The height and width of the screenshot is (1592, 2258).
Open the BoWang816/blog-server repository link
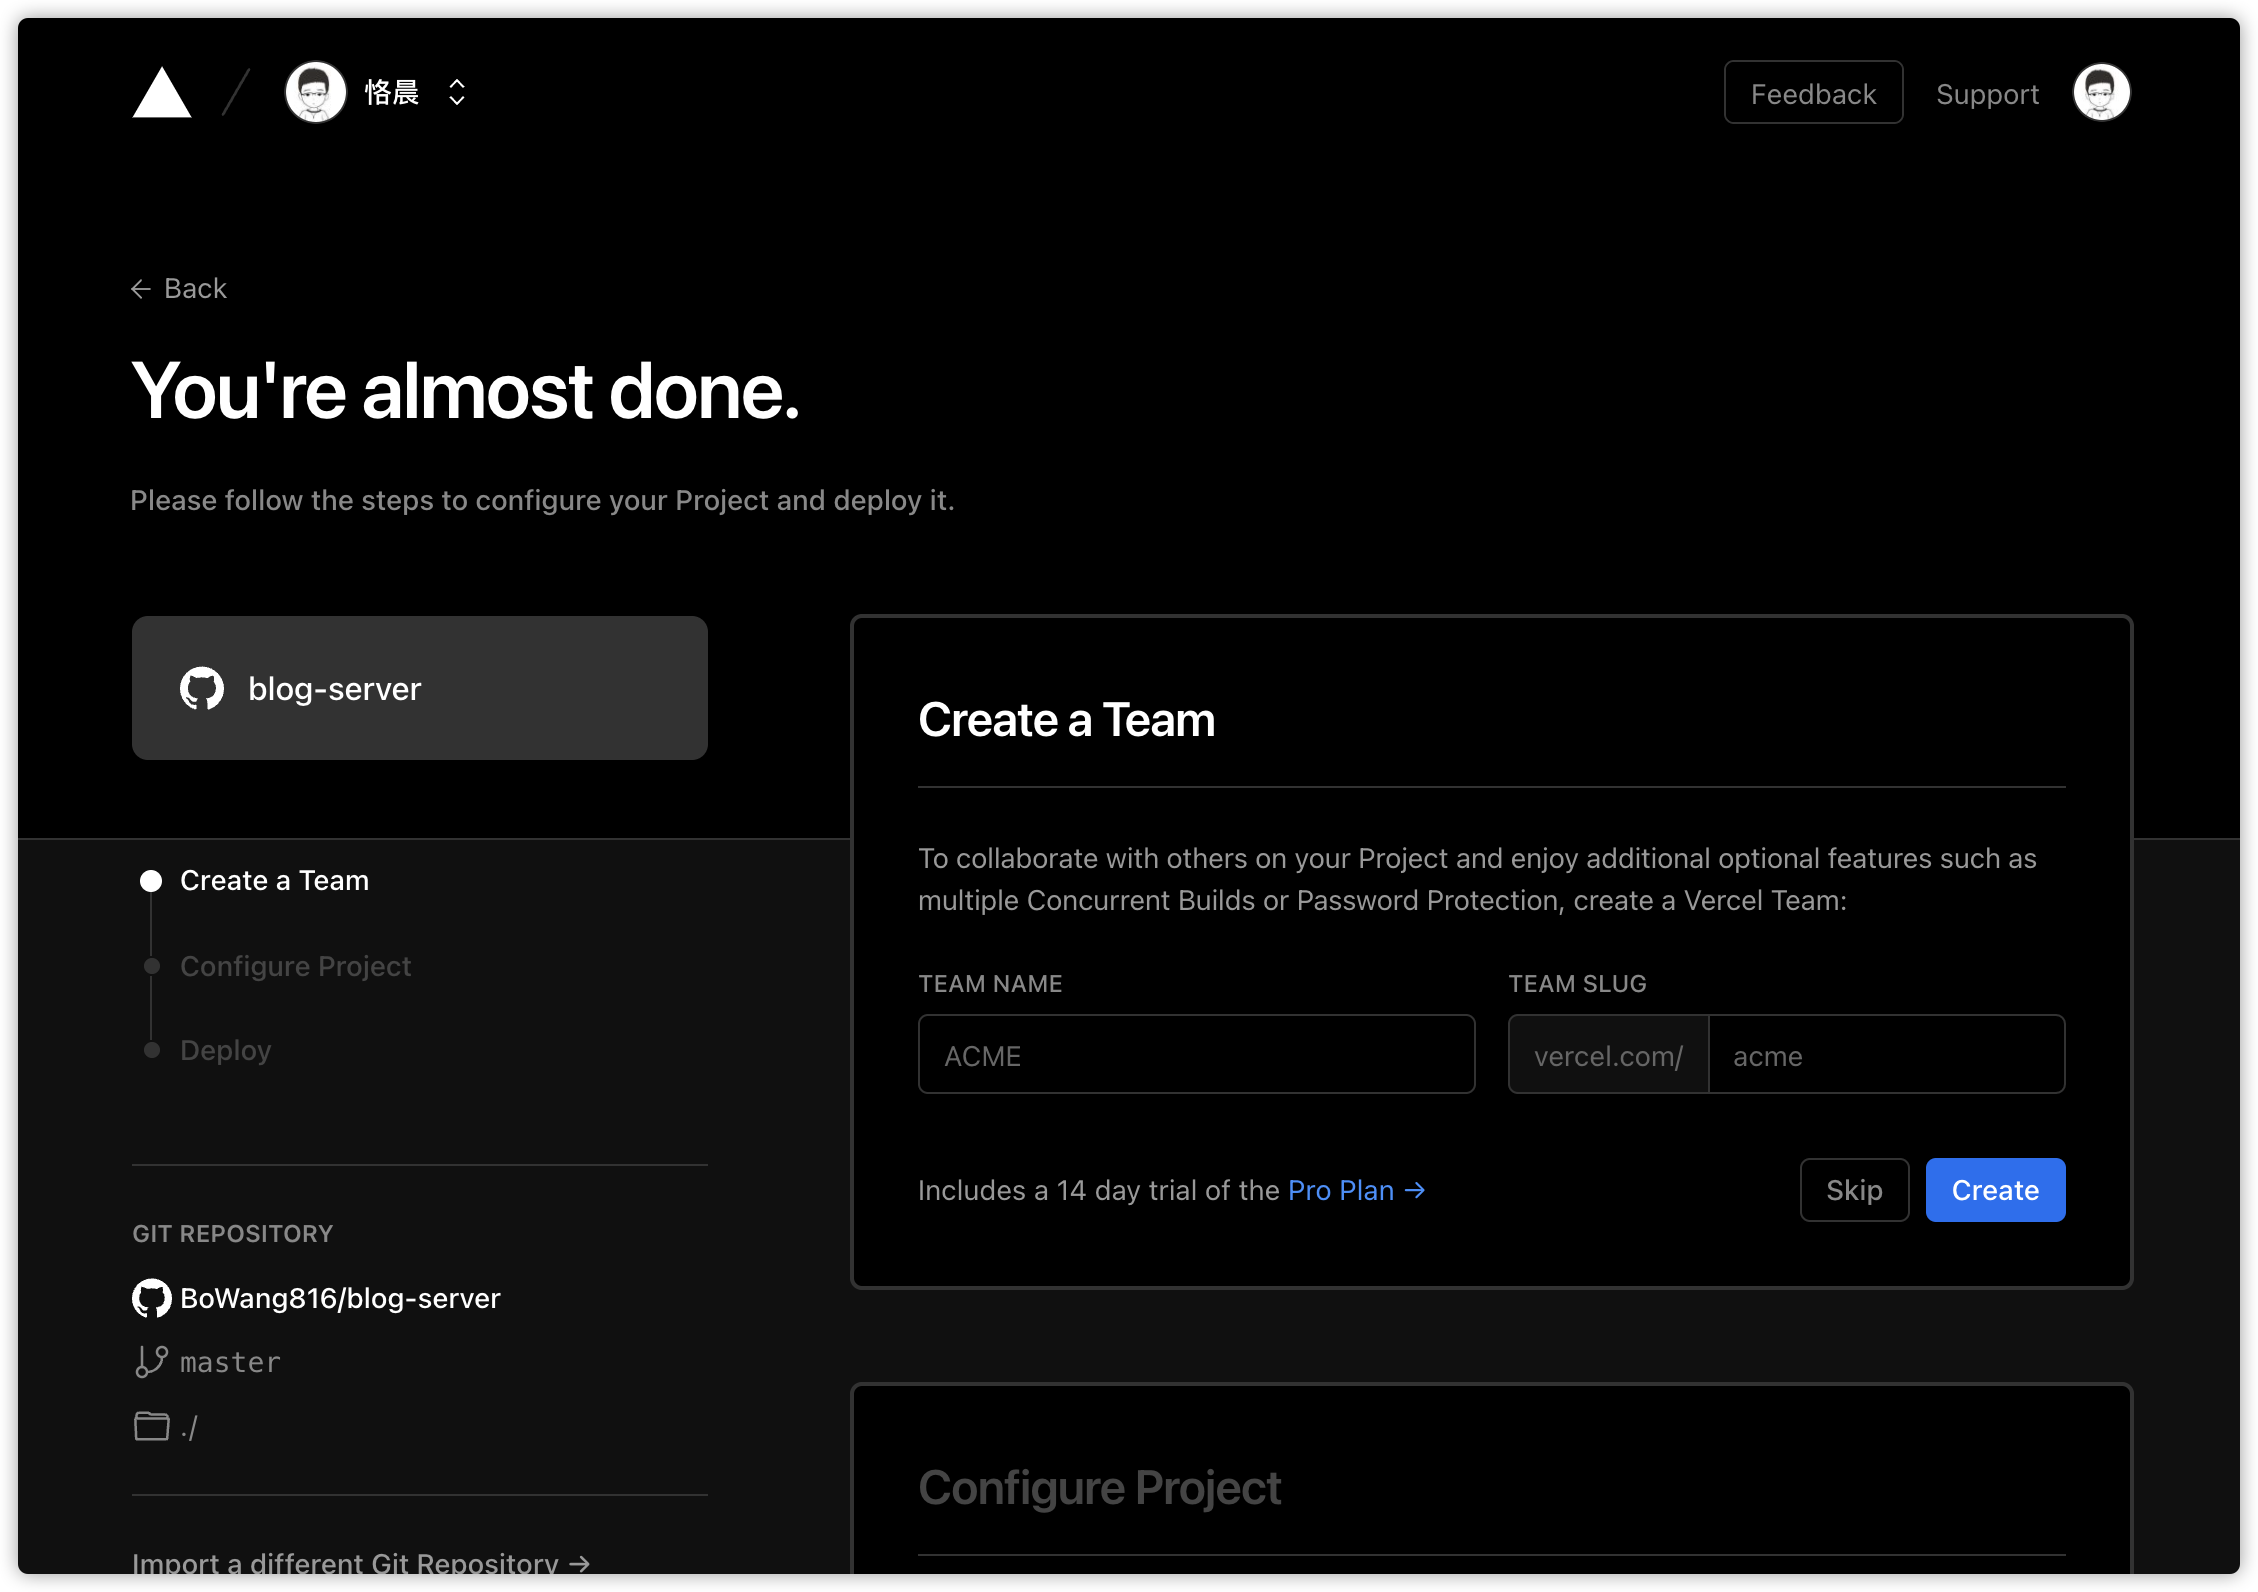click(x=340, y=1298)
